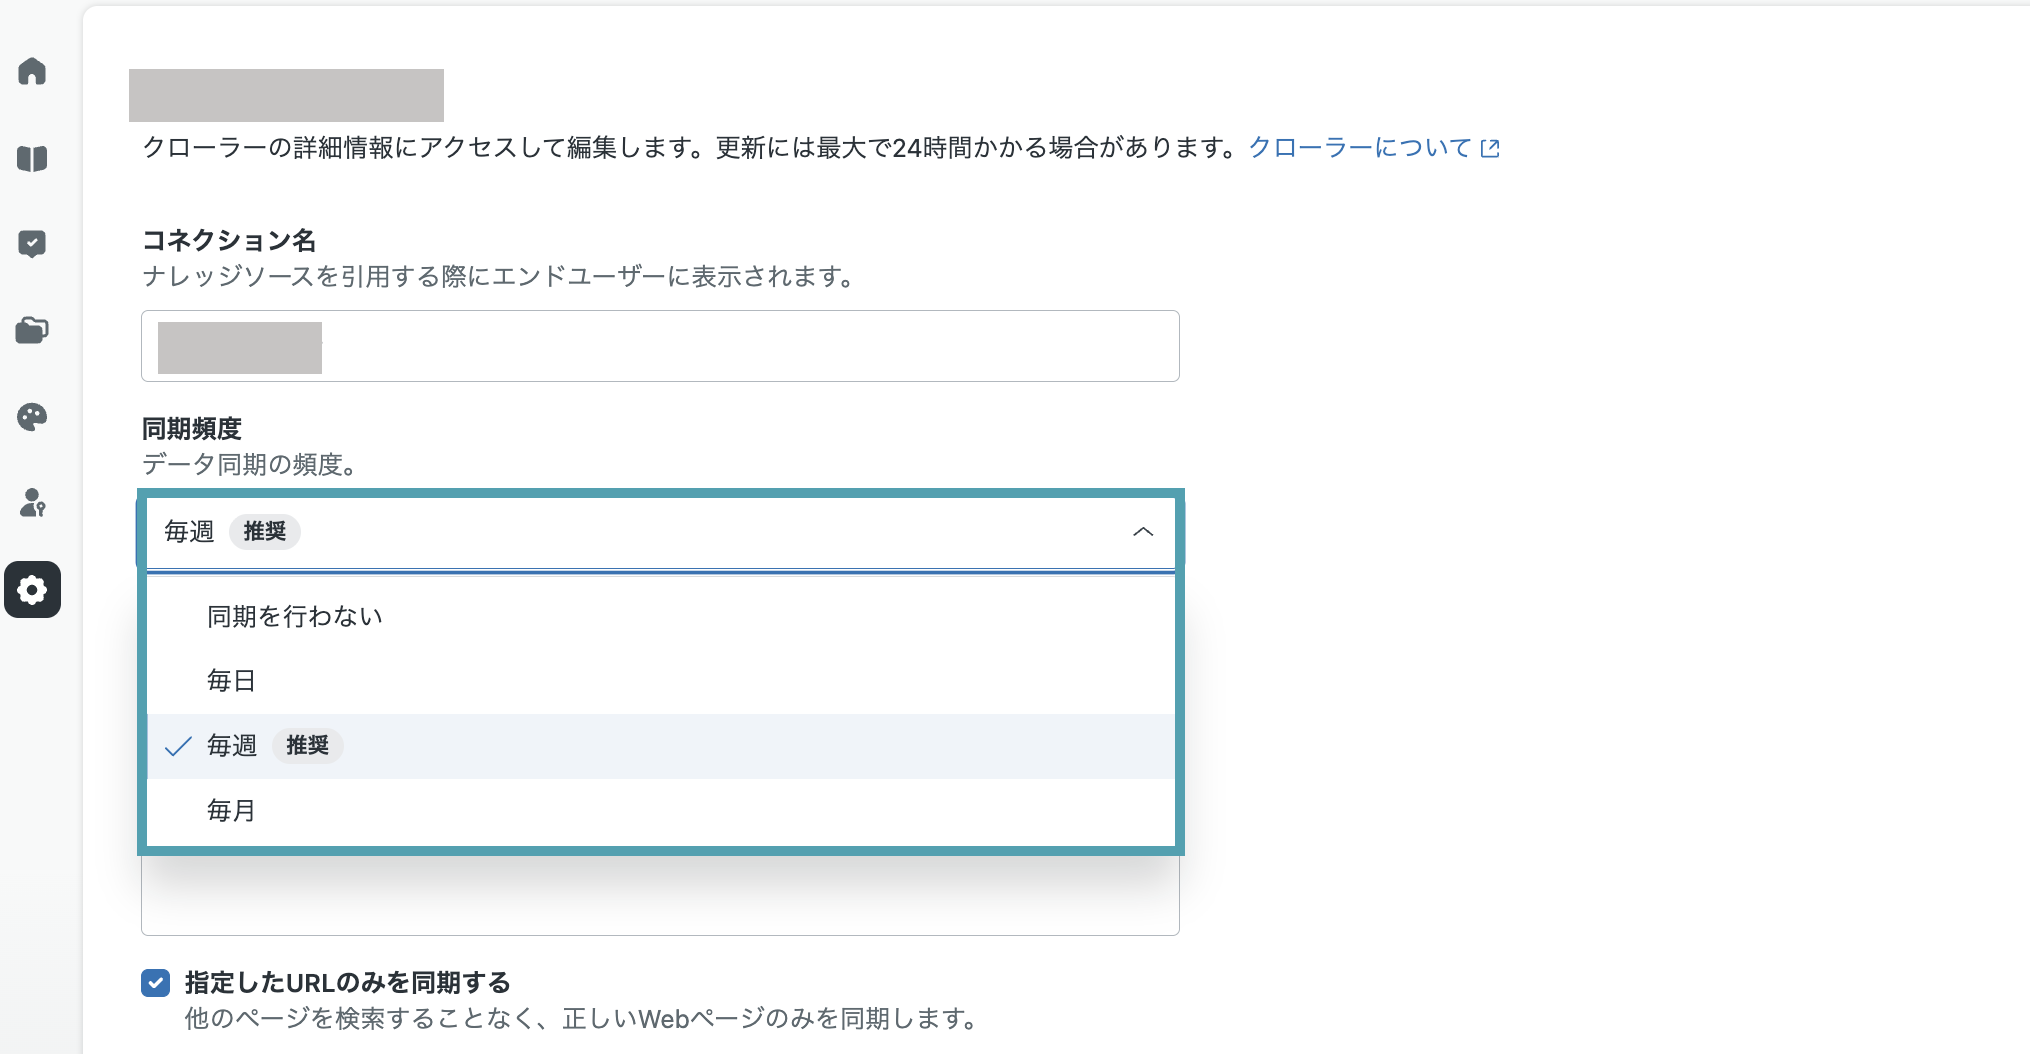This screenshot has width=2030, height=1054.
Task: Open the user permissions icon
Action: click(x=32, y=503)
